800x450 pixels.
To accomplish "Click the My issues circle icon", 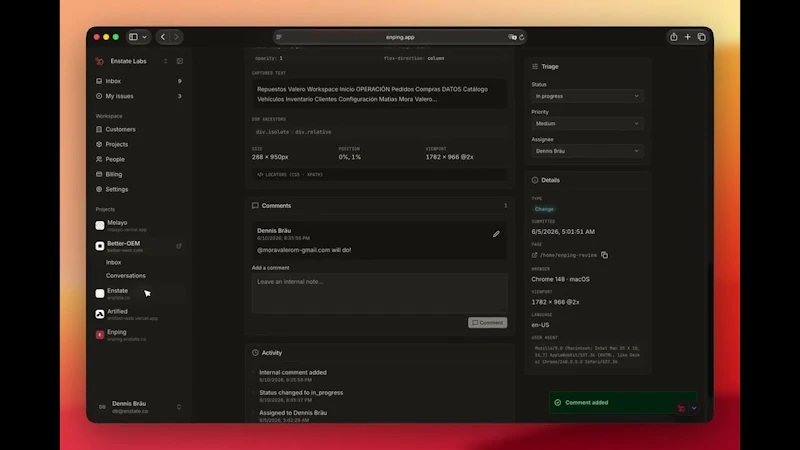I will pyautogui.click(x=99, y=96).
